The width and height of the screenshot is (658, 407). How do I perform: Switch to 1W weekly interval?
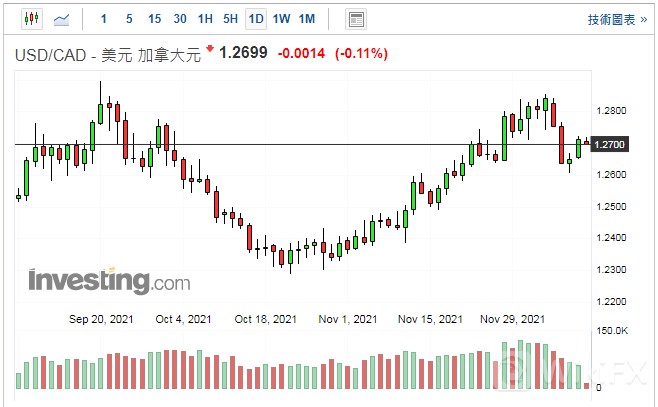pyautogui.click(x=282, y=19)
